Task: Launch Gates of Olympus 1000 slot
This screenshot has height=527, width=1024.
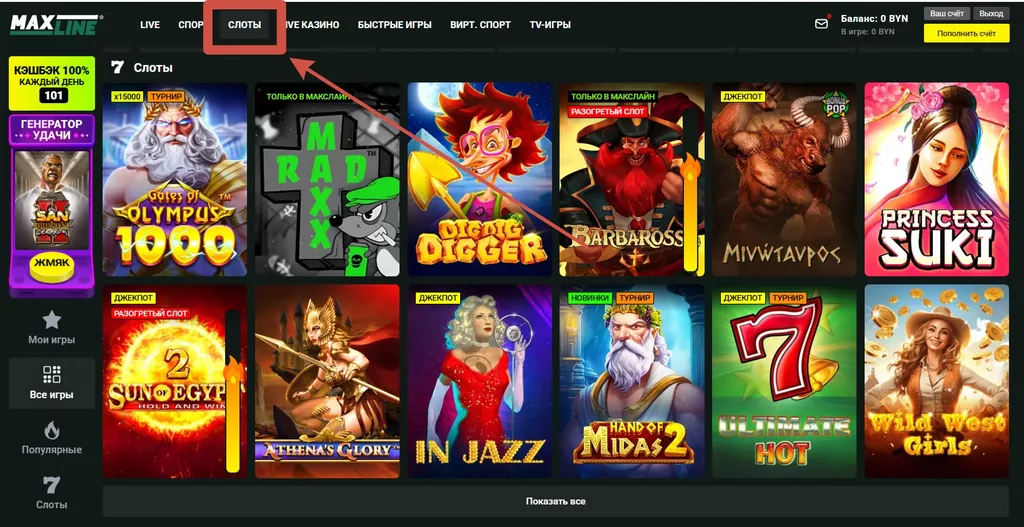Action: pos(175,180)
